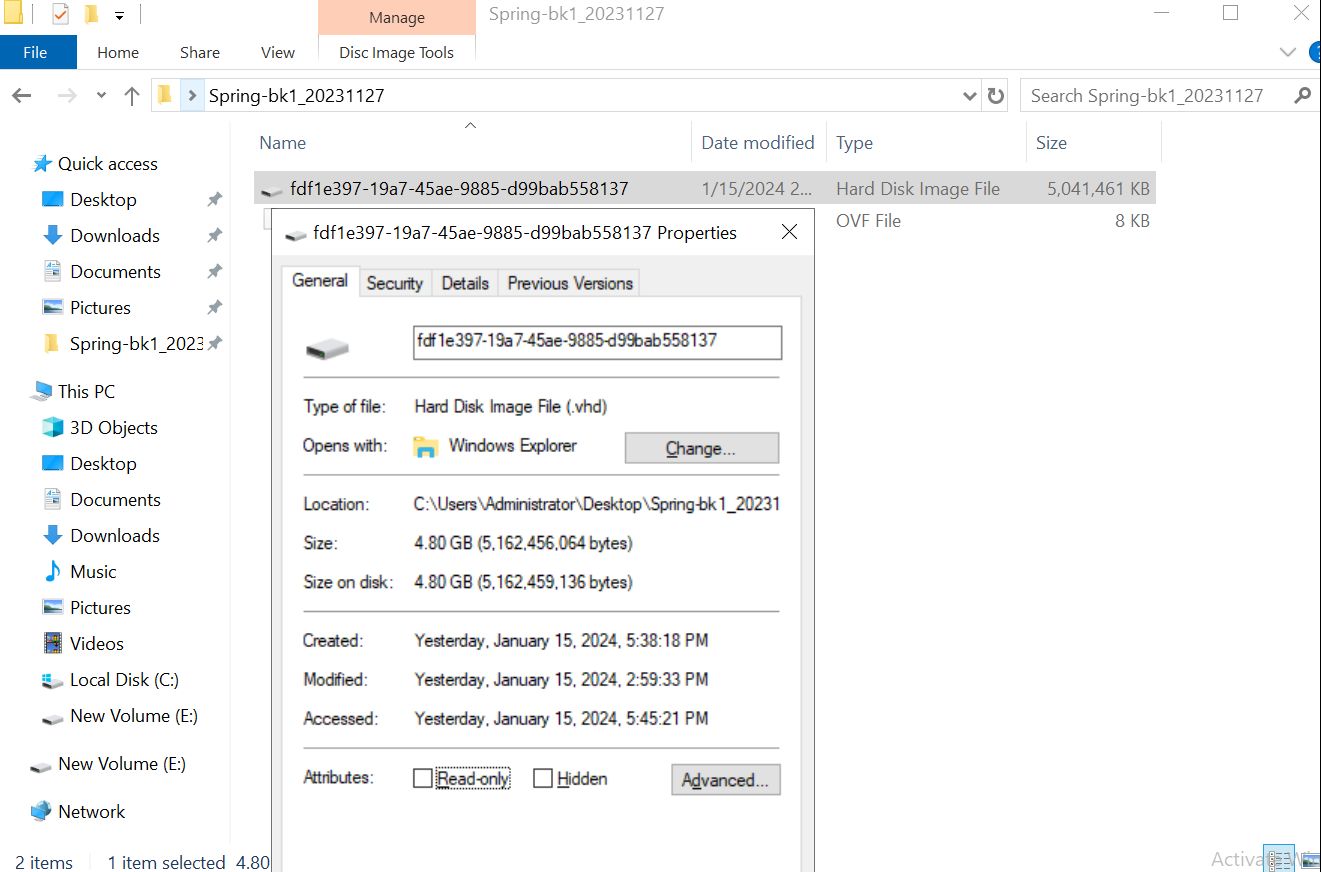The width and height of the screenshot is (1321, 872).
Task: Open the address bar history dropdown
Action: 969,96
